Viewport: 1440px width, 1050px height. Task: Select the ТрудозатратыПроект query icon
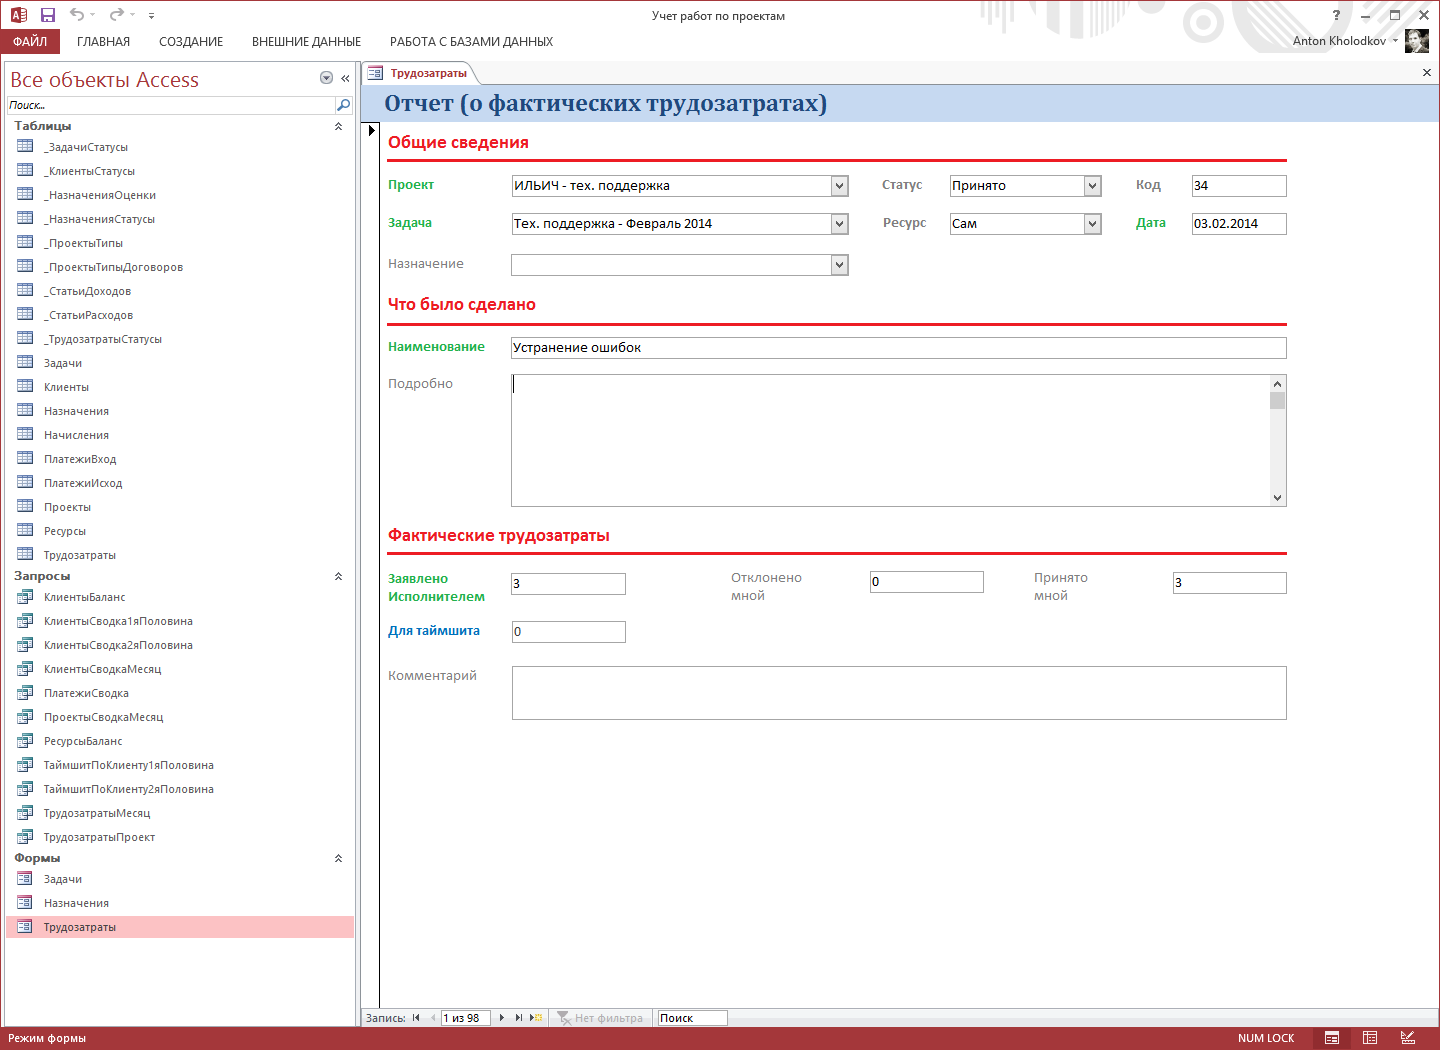(x=25, y=836)
